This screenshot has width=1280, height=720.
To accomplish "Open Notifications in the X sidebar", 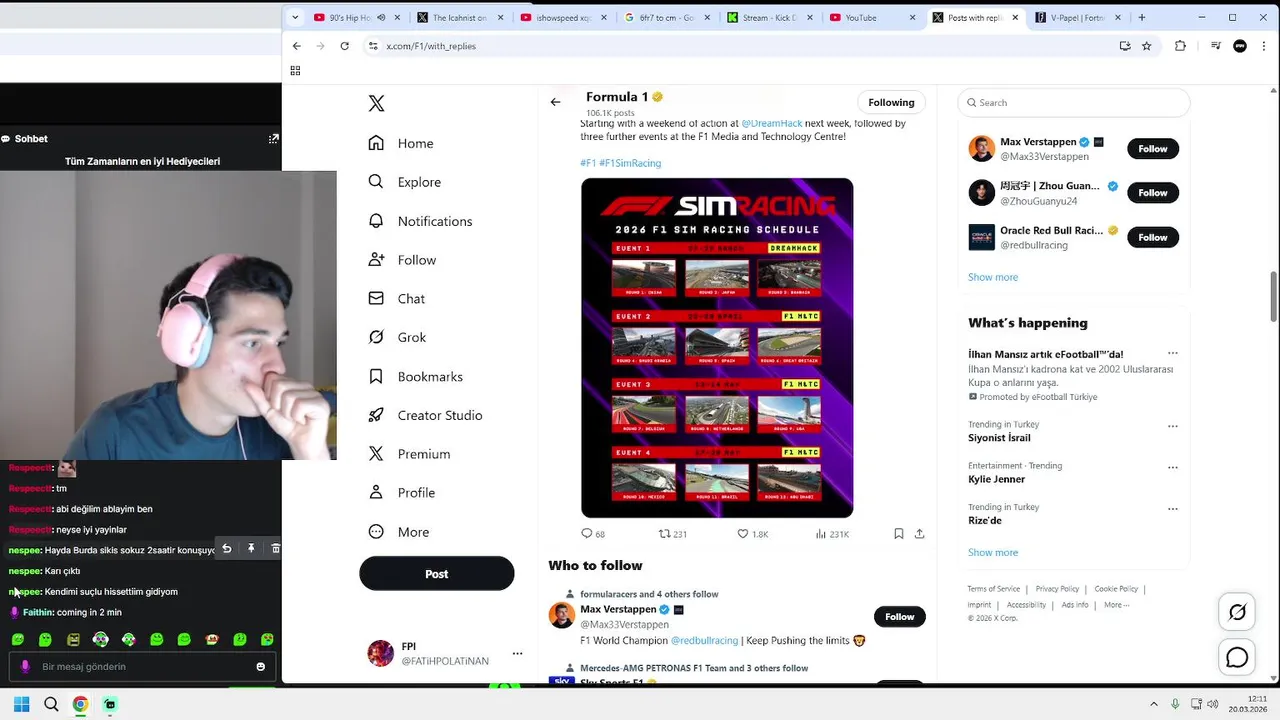I will (x=420, y=221).
